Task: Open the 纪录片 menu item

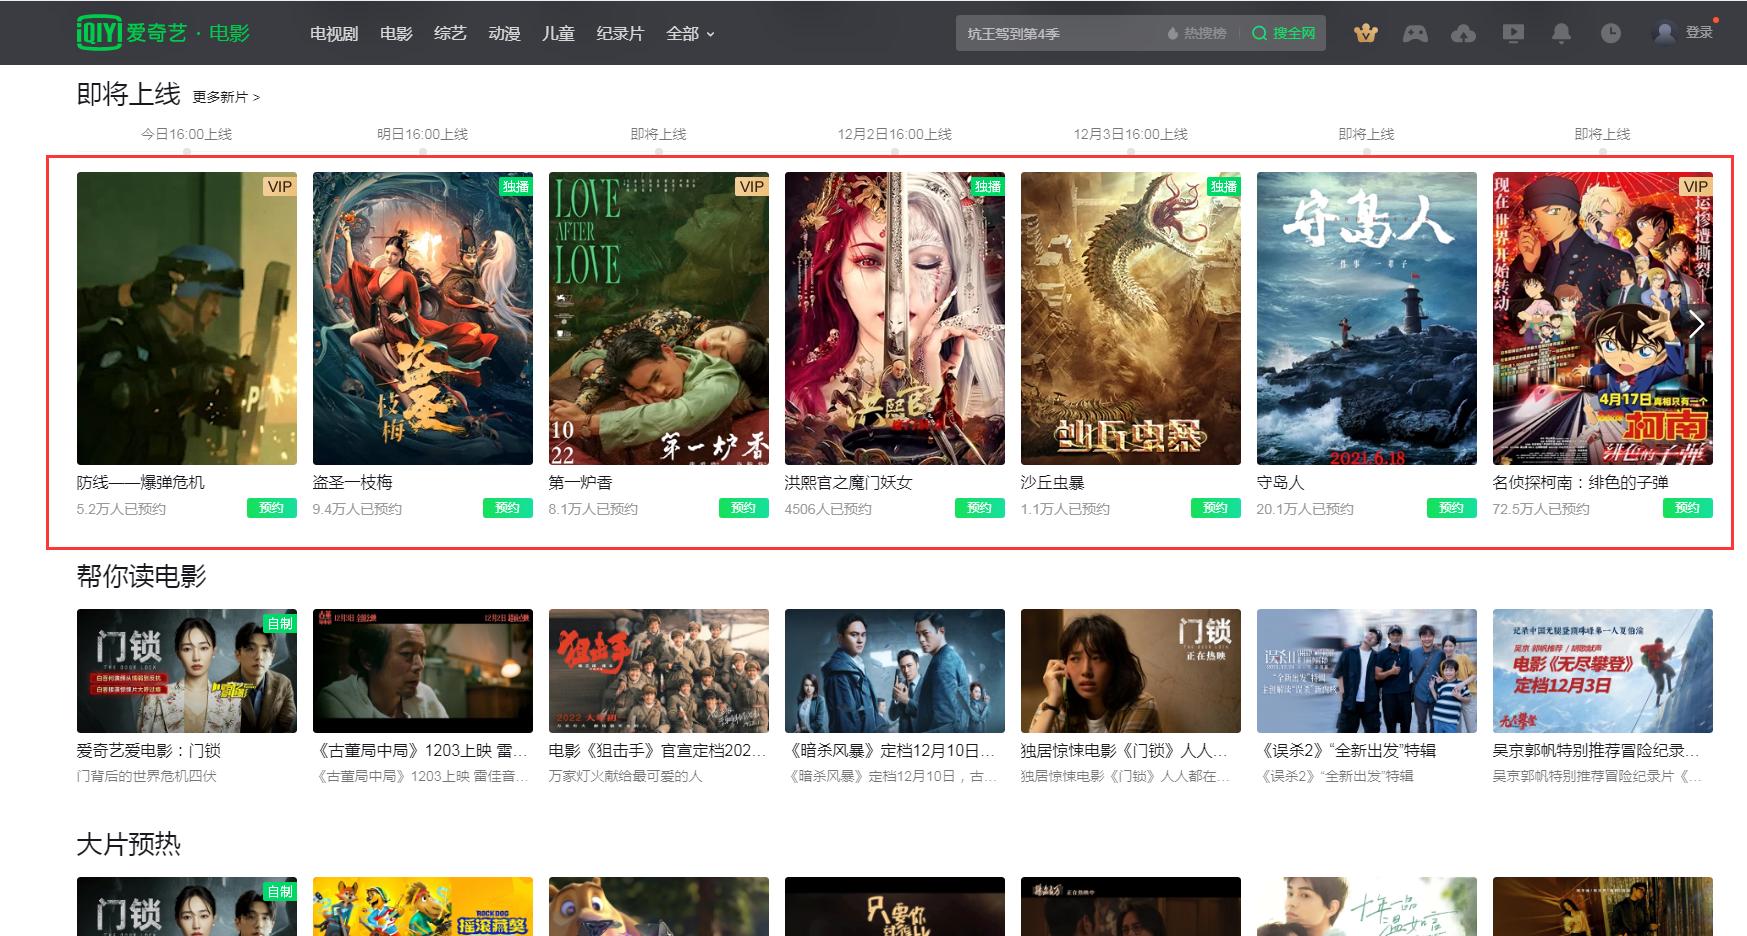Action: point(620,33)
